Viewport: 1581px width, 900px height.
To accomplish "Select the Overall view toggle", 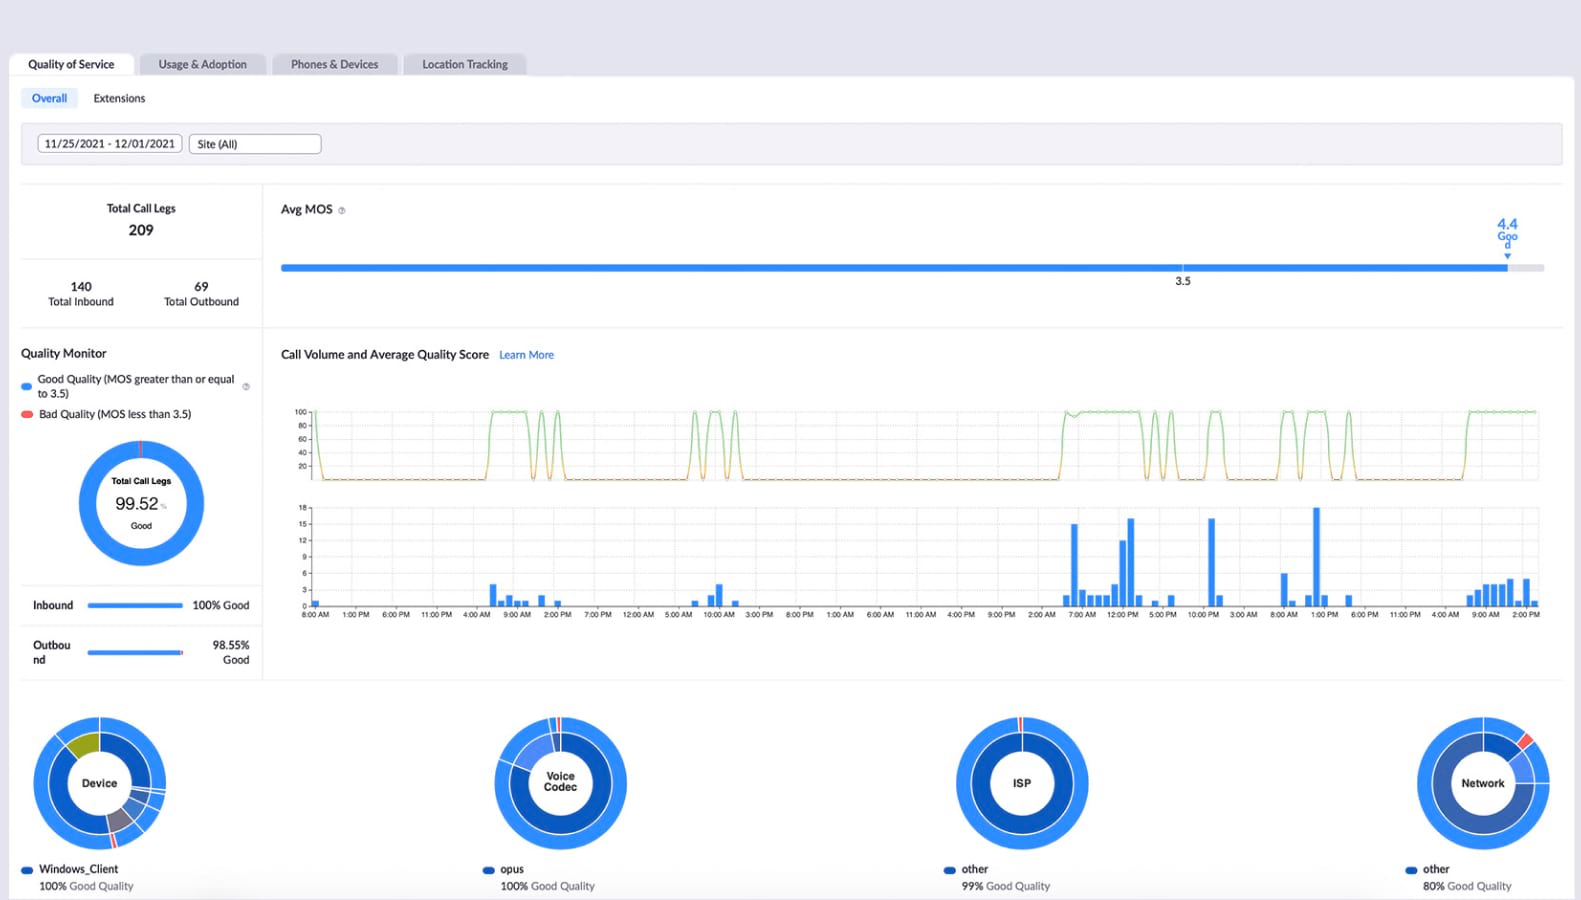I will (x=49, y=98).
